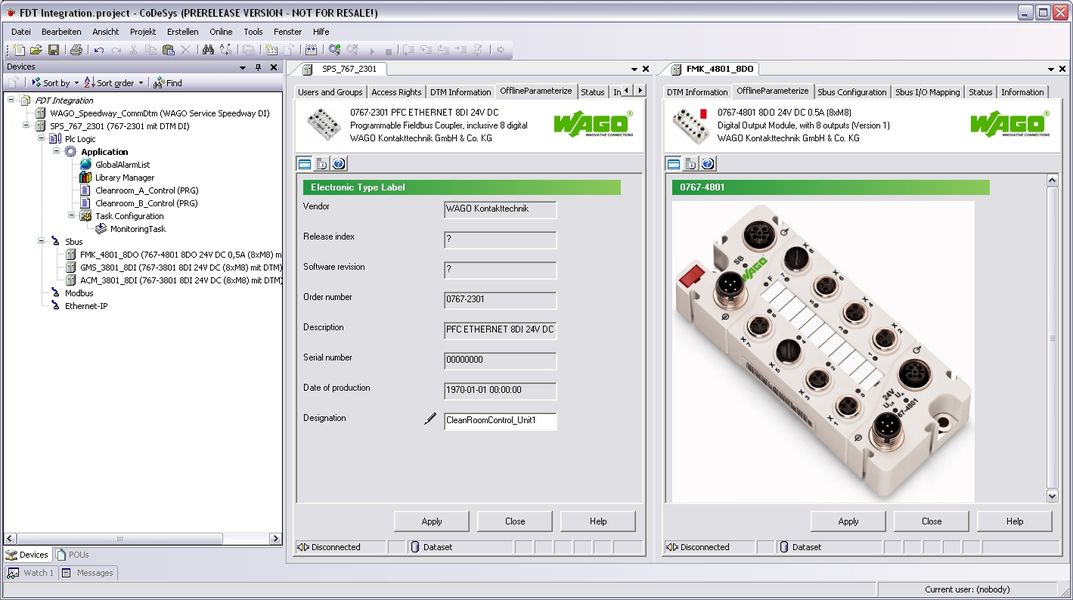
Task: Save project using floppy disk icon
Action: coord(53,50)
